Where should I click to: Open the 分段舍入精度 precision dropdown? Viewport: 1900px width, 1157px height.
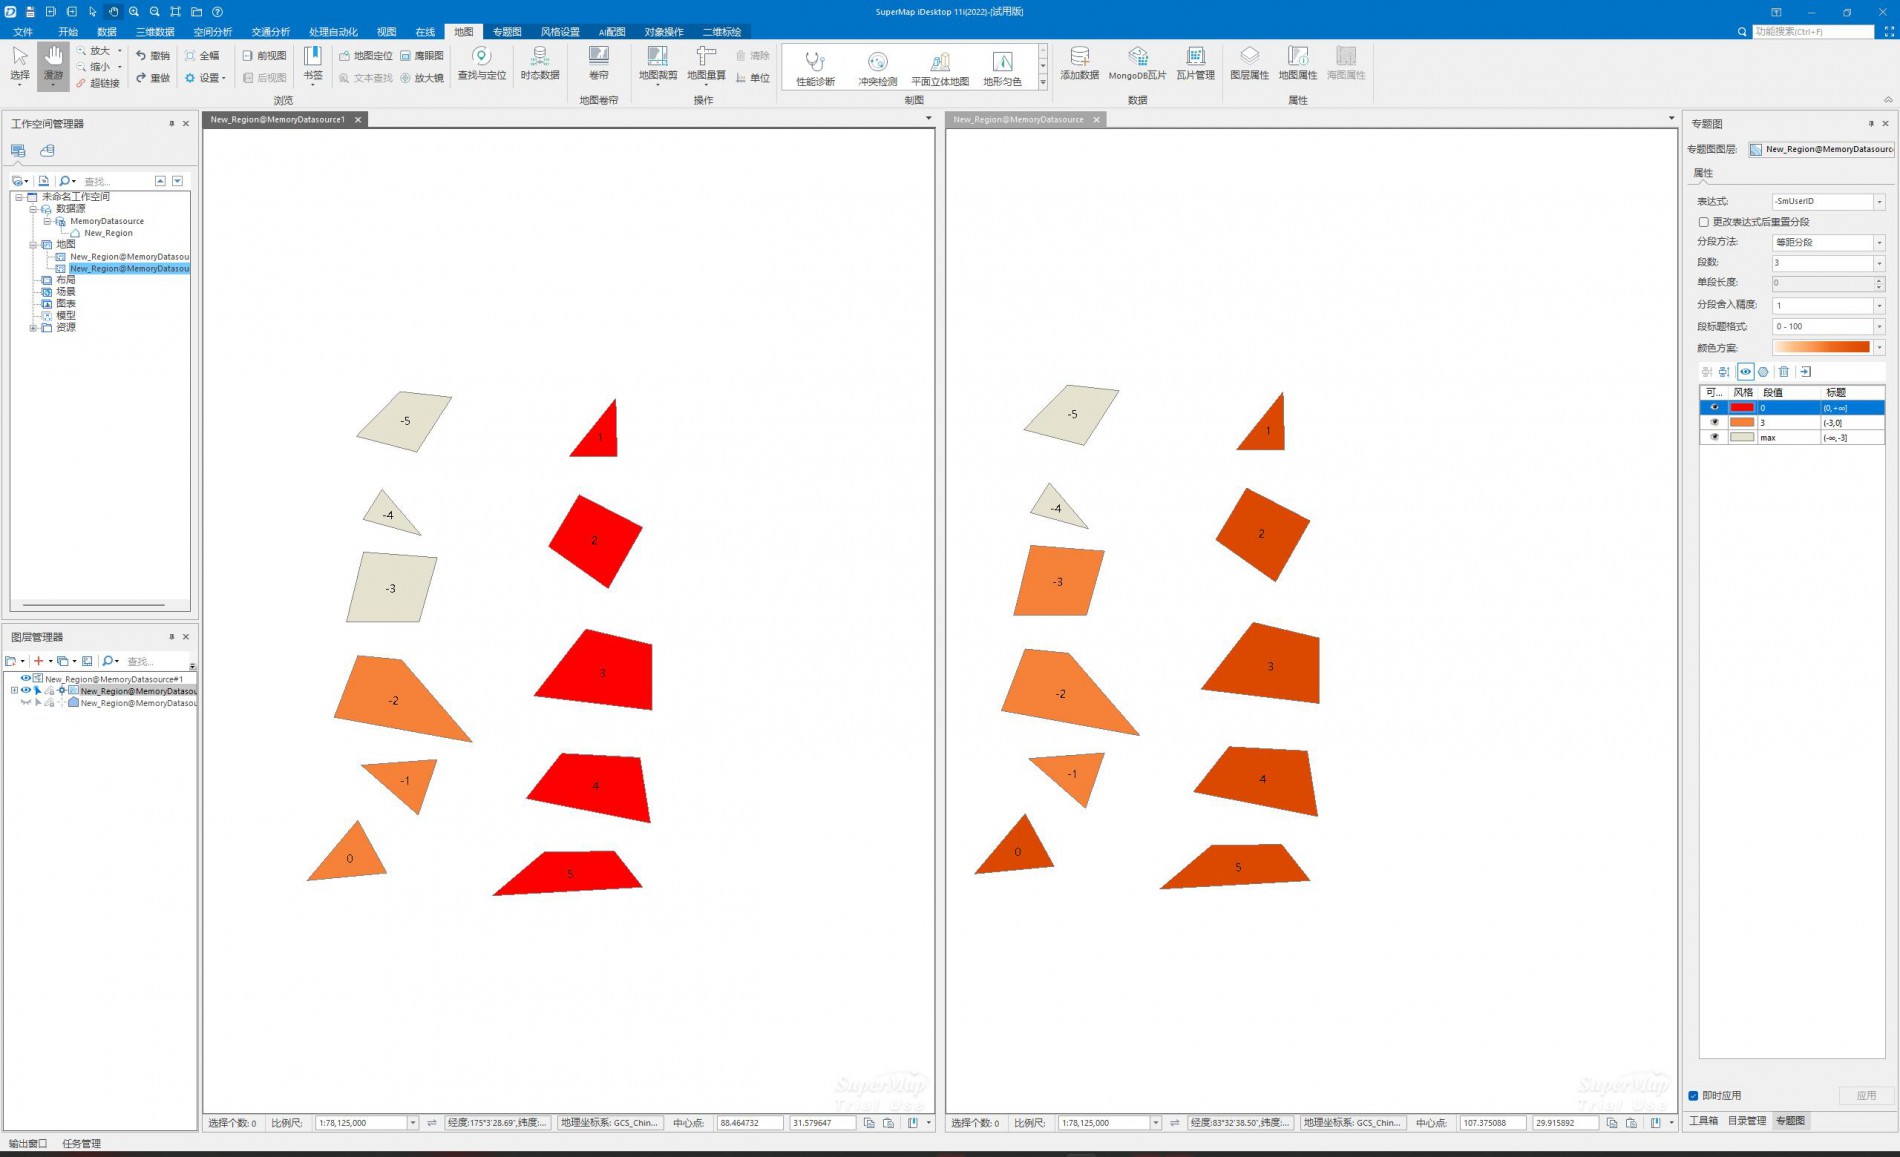1879,306
